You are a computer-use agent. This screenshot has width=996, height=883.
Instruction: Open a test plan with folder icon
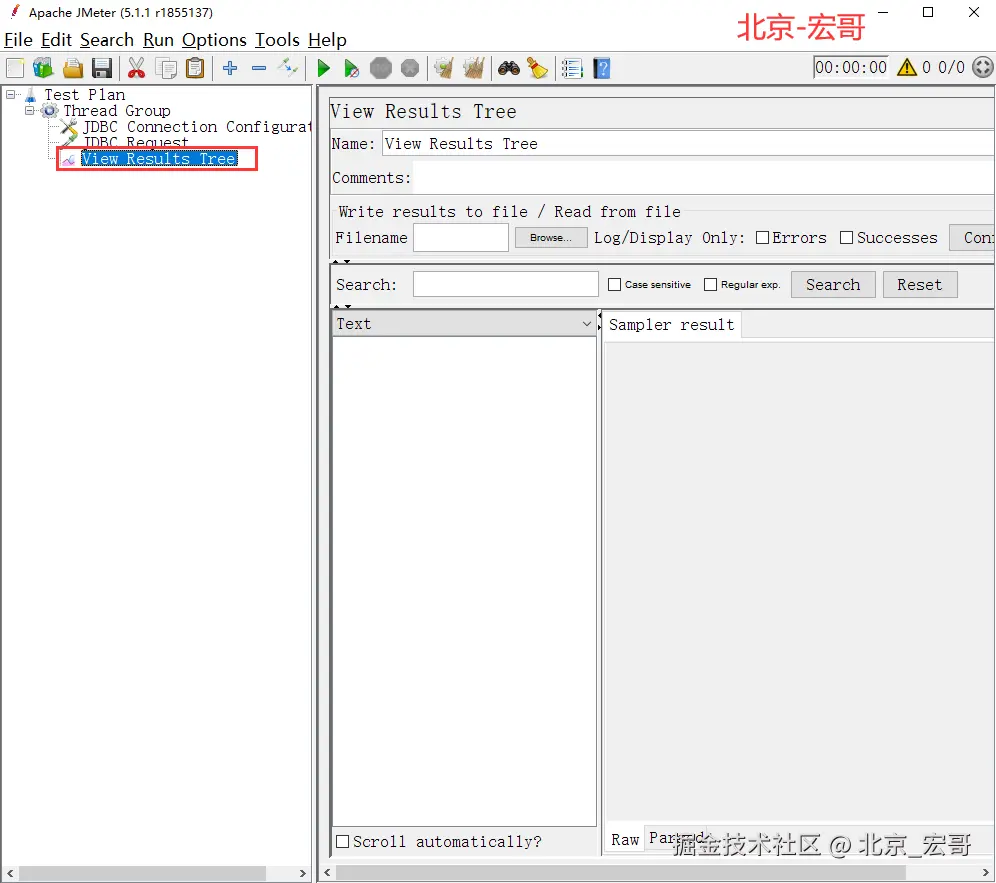[x=73, y=68]
